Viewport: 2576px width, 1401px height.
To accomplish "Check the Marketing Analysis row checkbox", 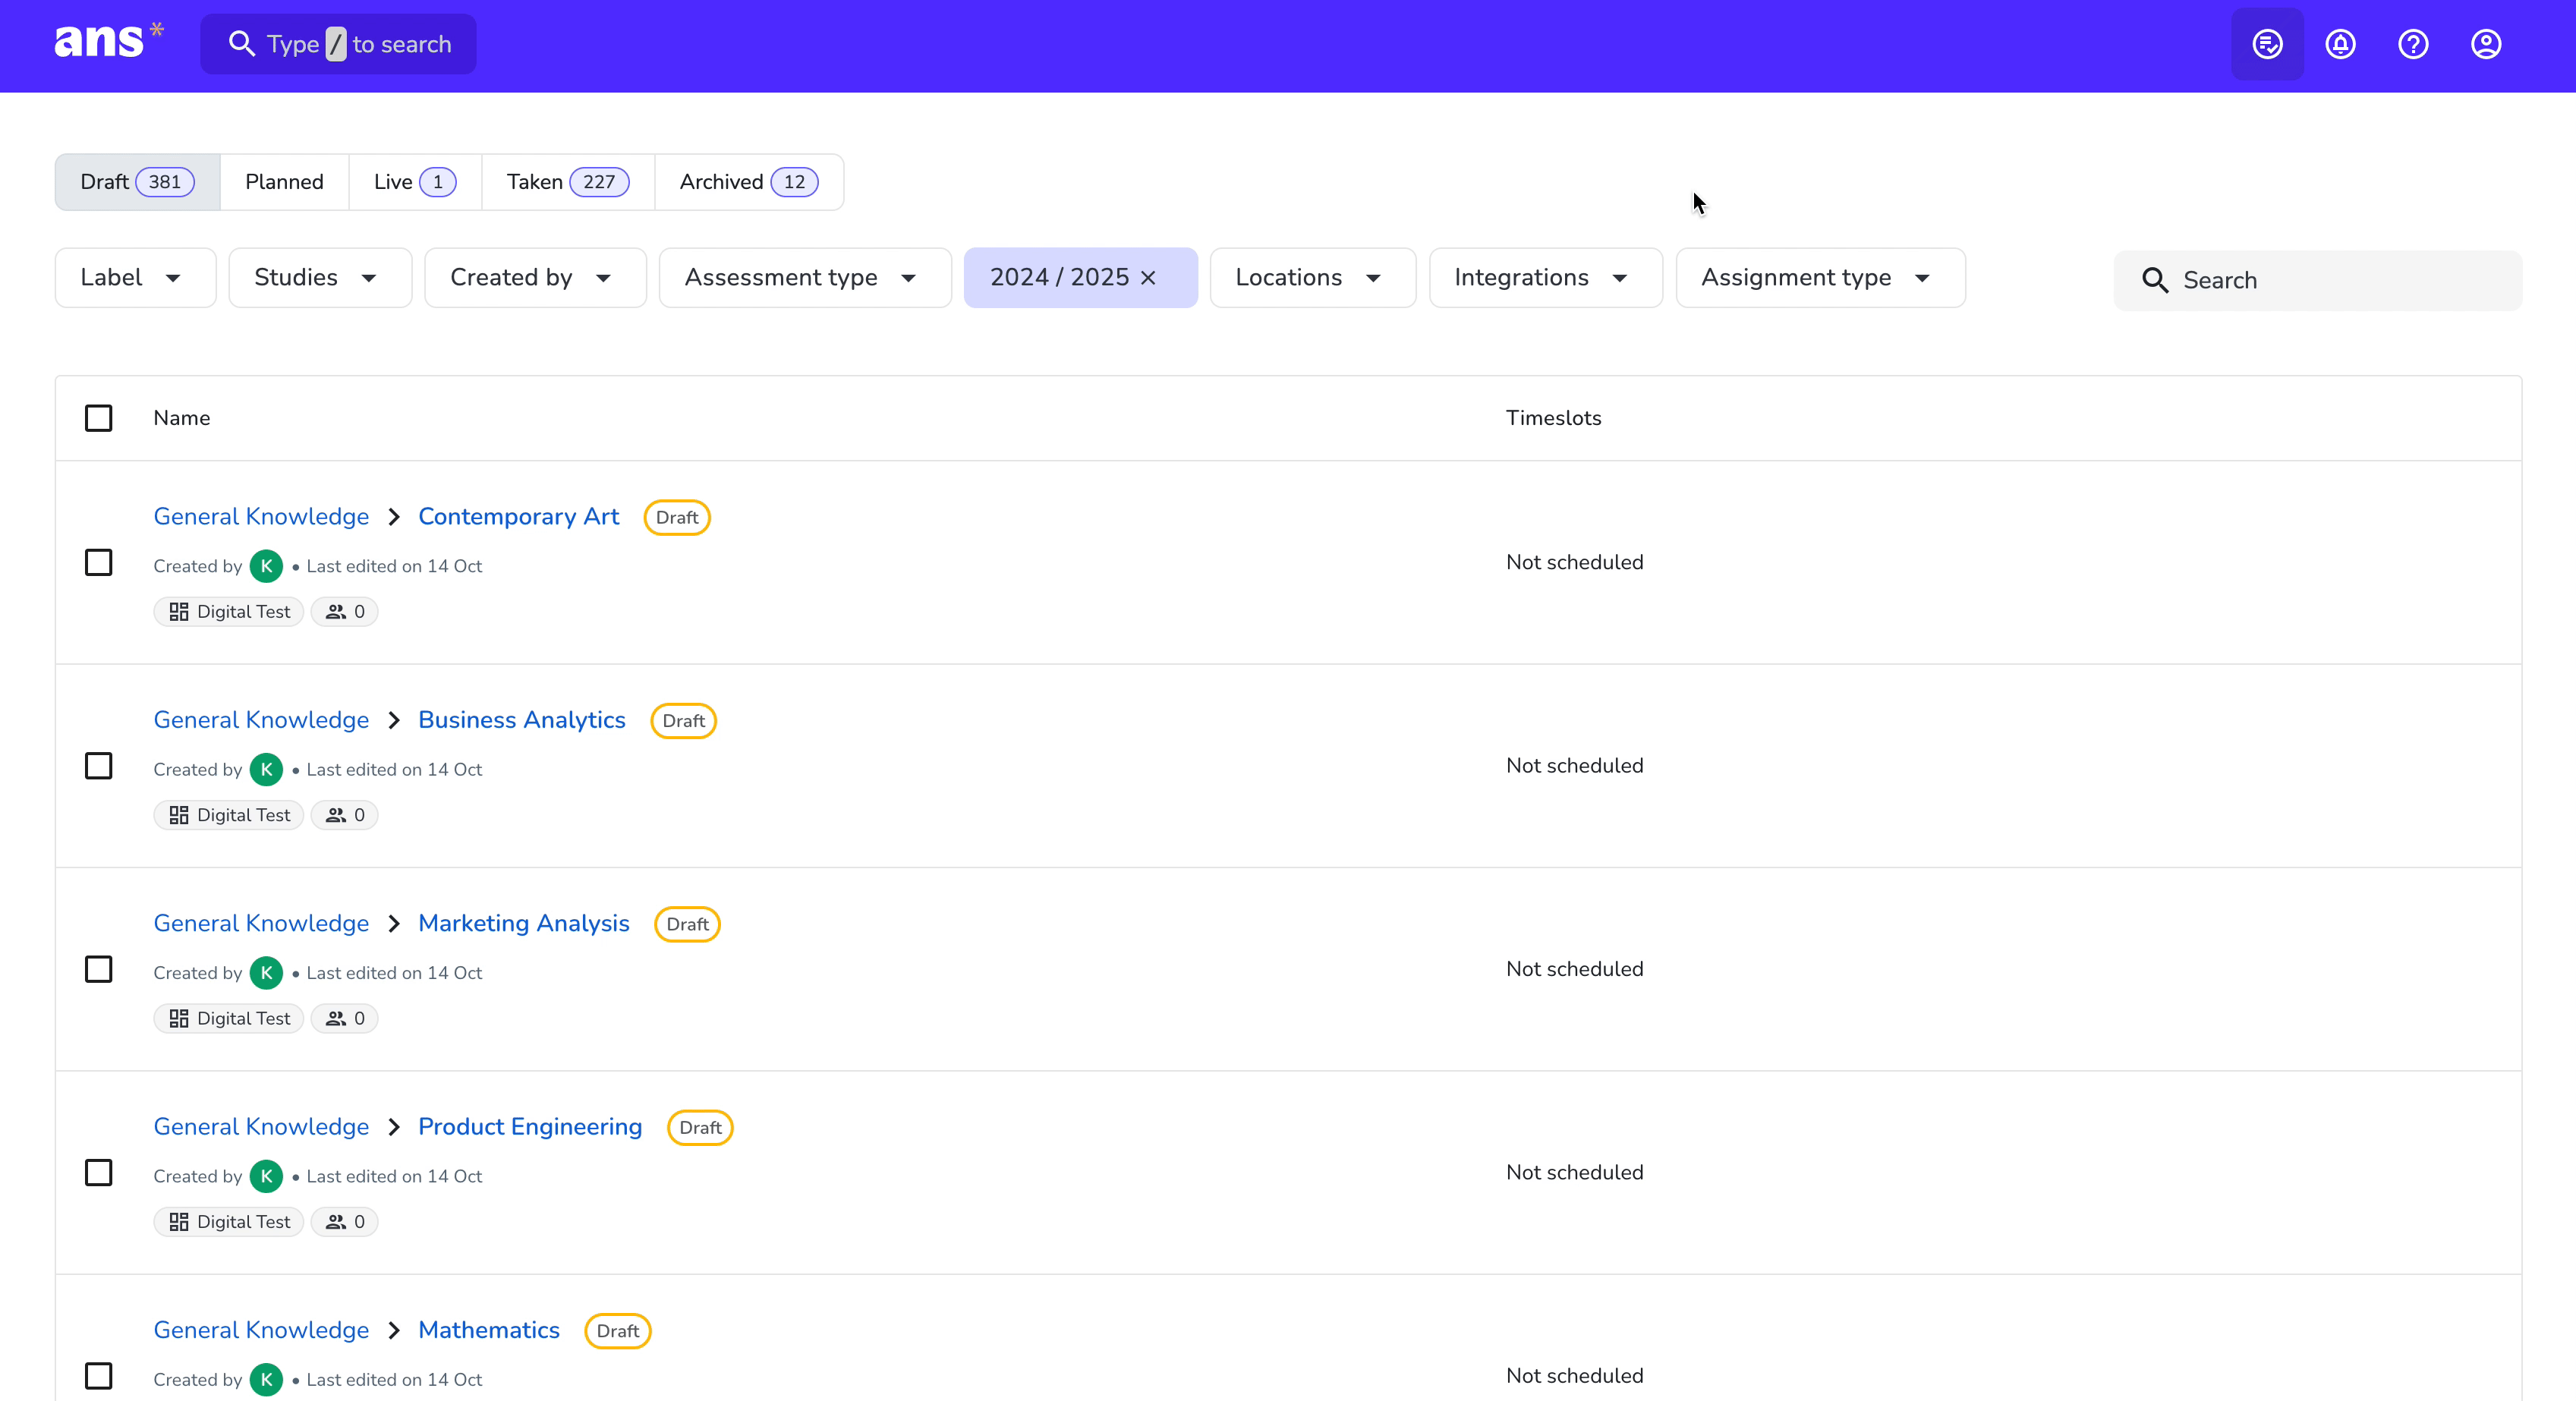I will tap(99, 969).
